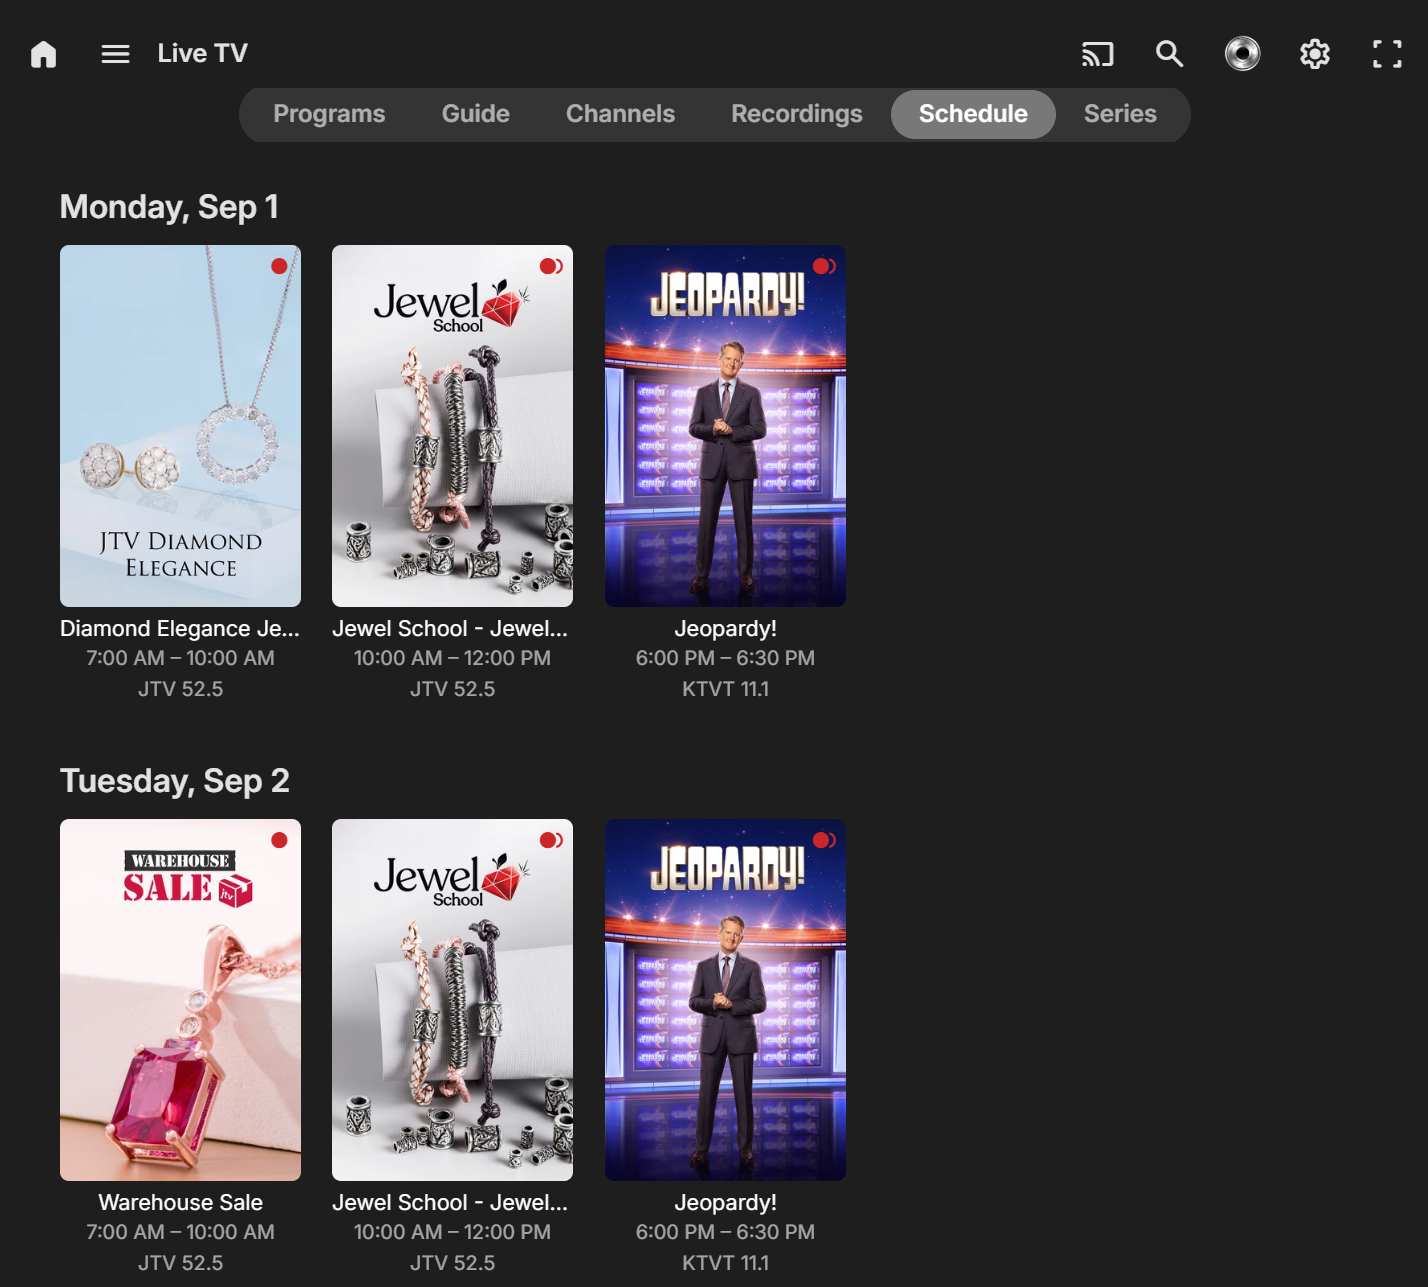This screenshot has width=1428, height=1287.
Task: Click recording indicator on Warehouse Sale card
Action: (x=279, y=840)
